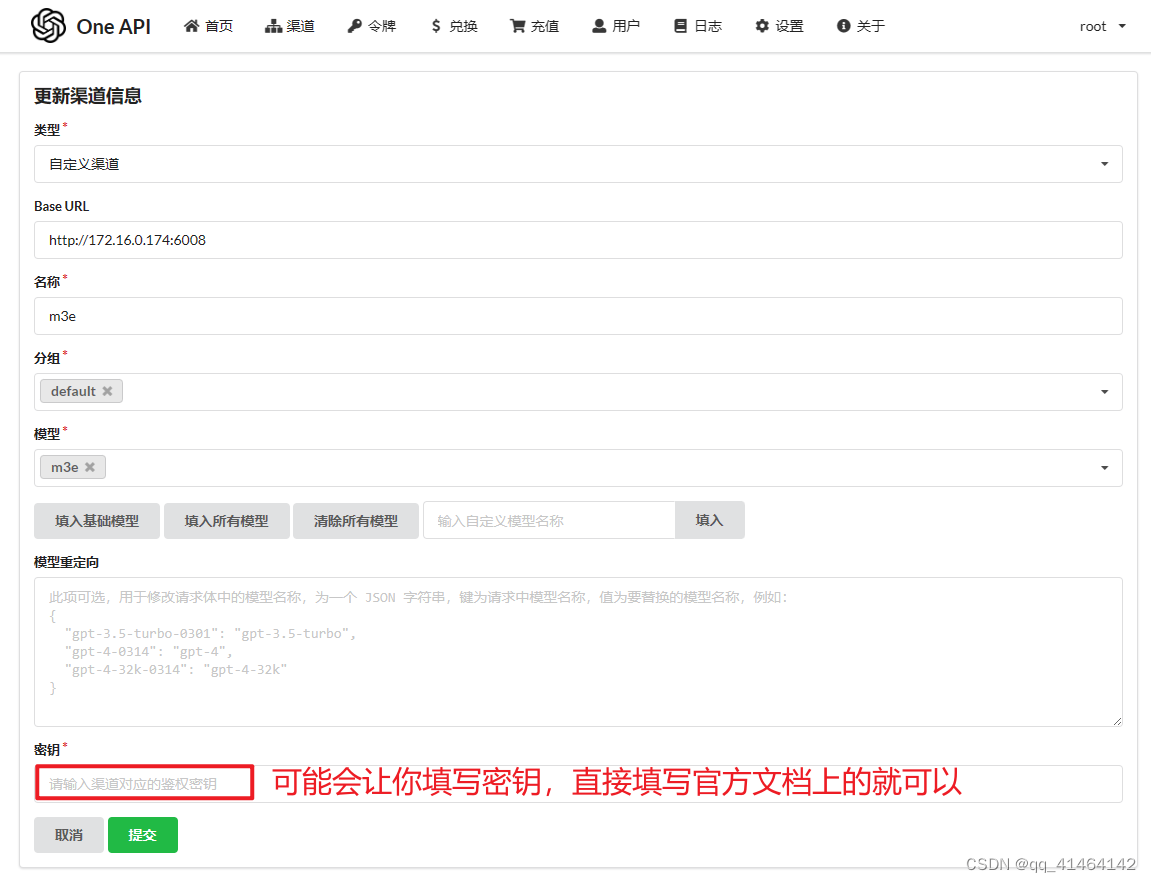Open 日志 using the document icon

point(681,26)
